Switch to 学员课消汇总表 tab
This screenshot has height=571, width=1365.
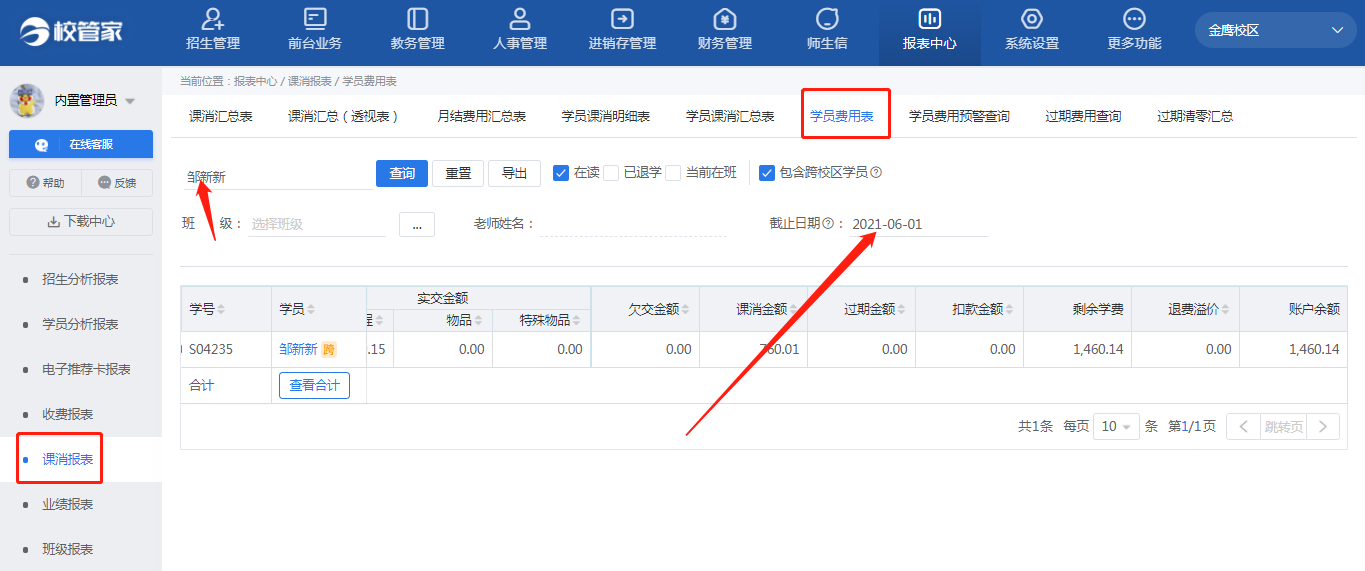[x=730, y=116]
